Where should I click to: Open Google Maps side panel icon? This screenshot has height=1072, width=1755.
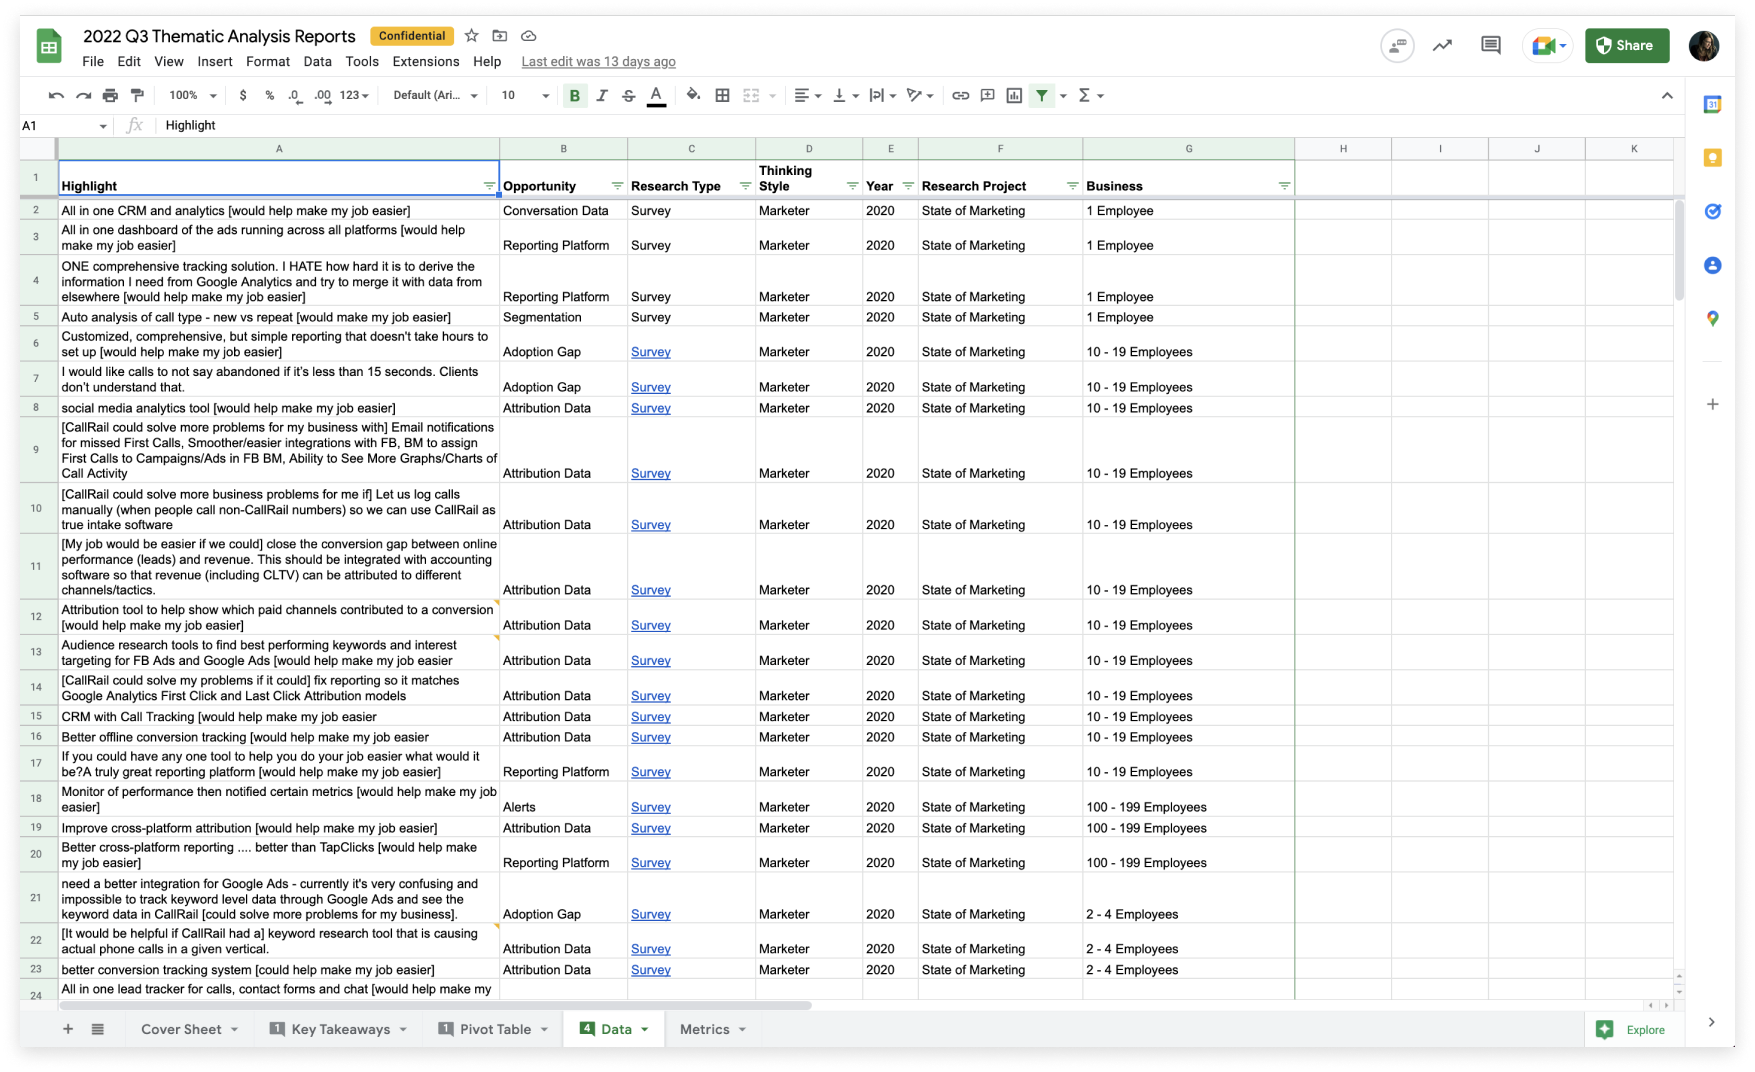[x=1713, y=318]
